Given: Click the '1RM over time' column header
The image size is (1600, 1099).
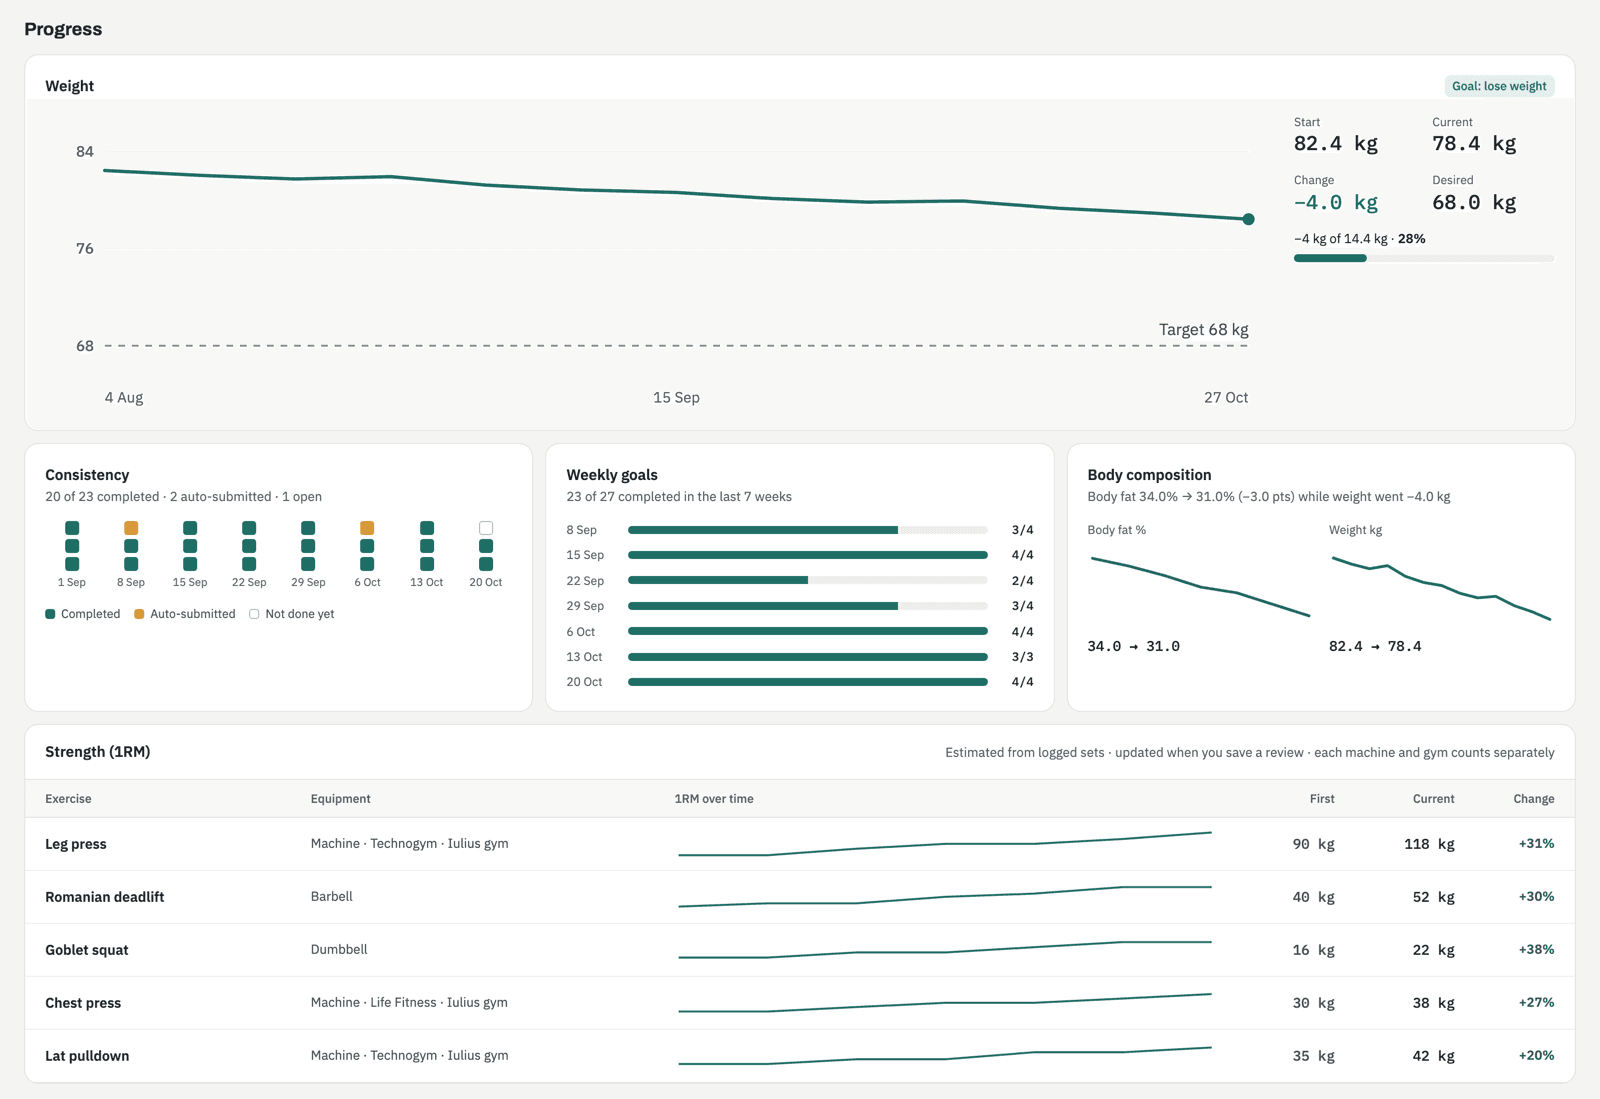Looking at the screenshot, I should pos(714,799).
